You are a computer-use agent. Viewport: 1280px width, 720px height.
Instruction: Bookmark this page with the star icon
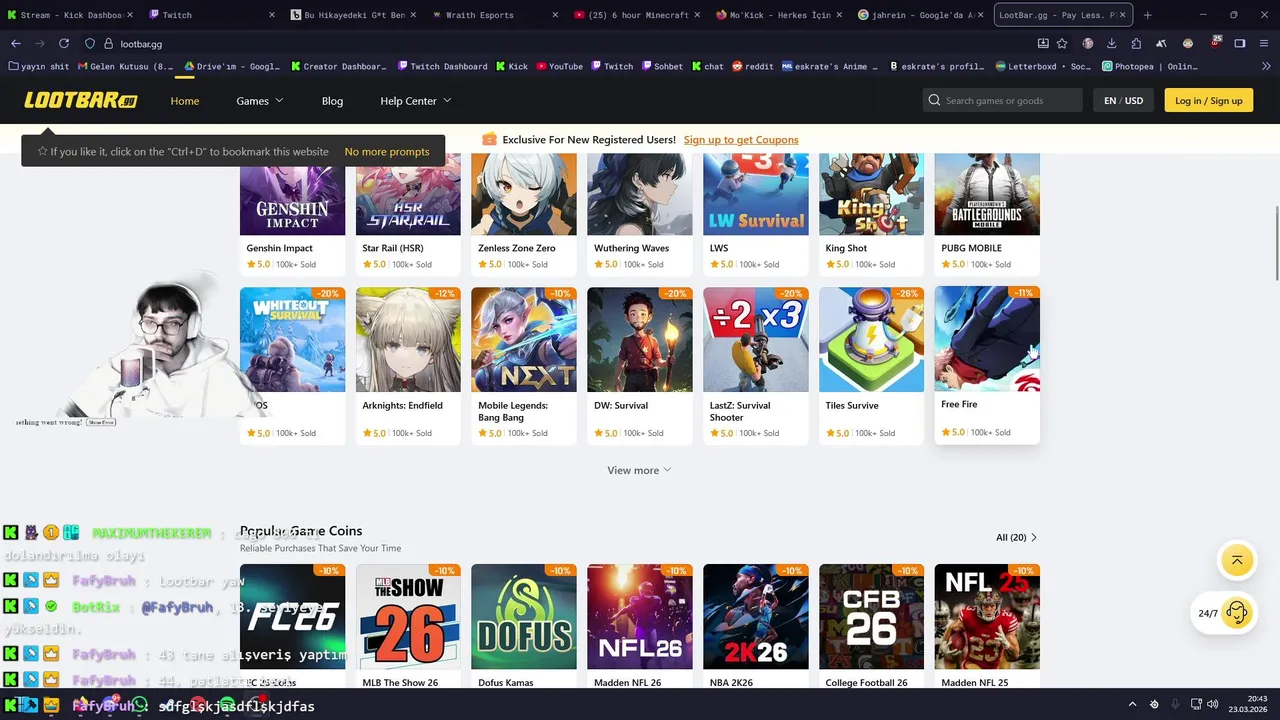[1062, 44]
